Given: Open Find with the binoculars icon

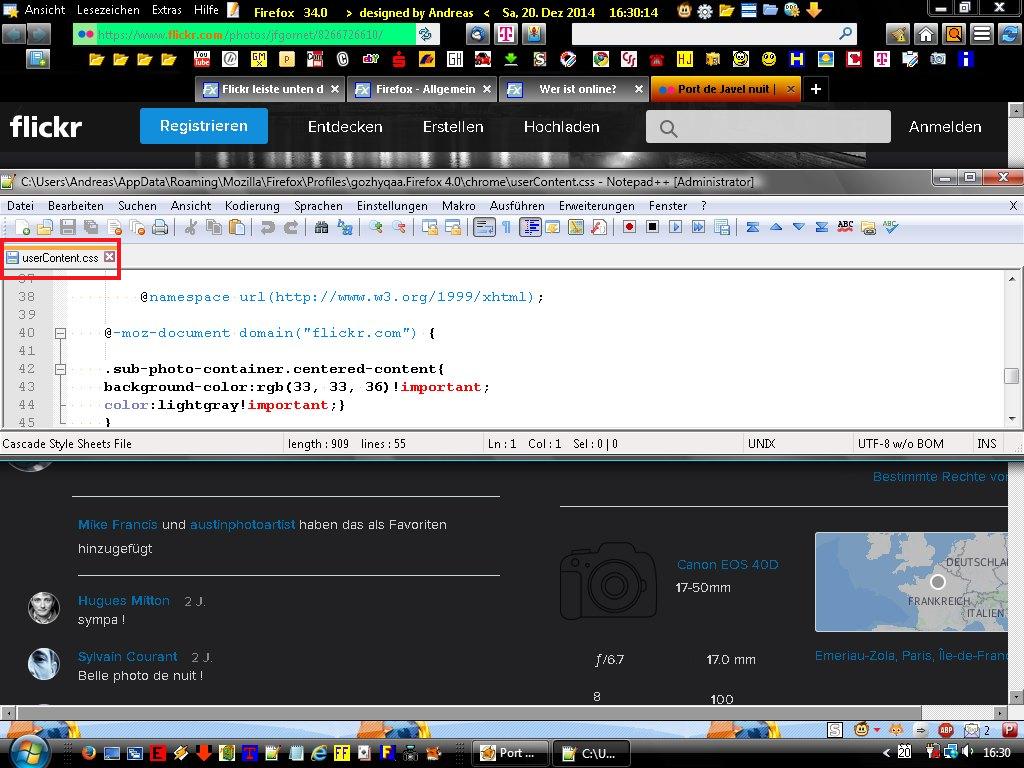Looking at the screenshot, I should coord(321,228).
